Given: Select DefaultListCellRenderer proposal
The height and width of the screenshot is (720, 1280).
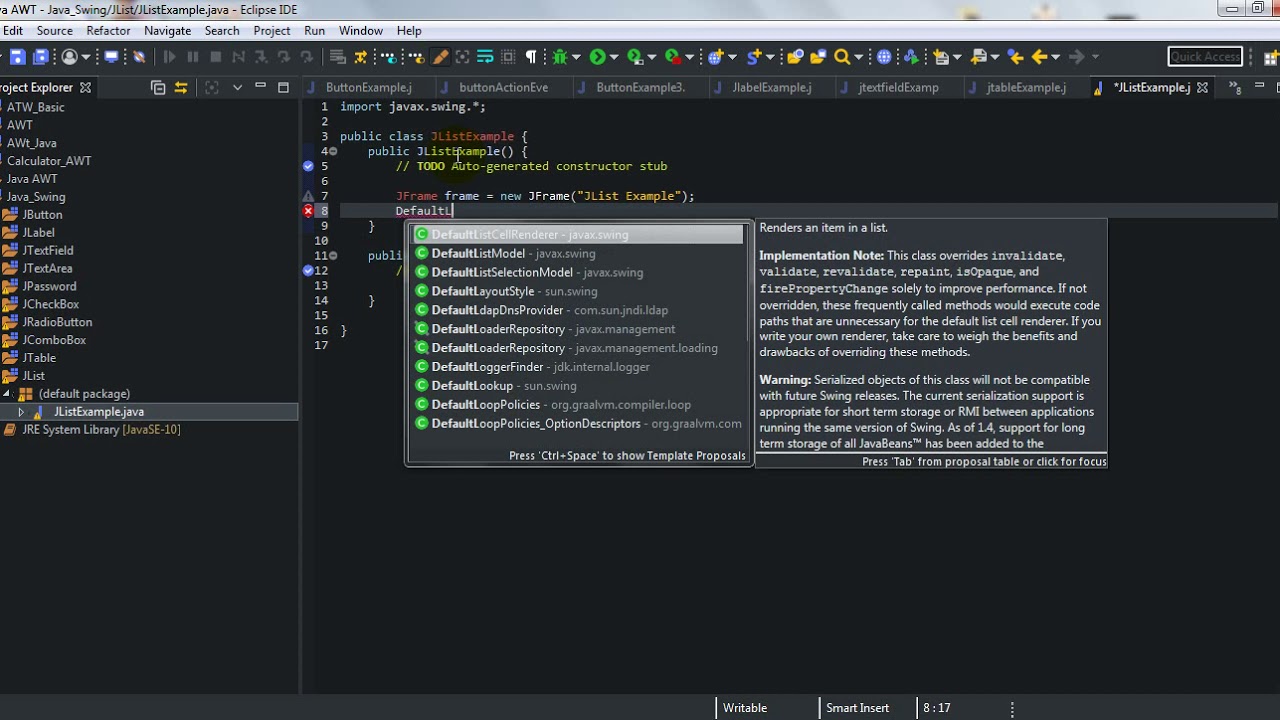Looking at the screenshot, I should (x=578, y=235).
